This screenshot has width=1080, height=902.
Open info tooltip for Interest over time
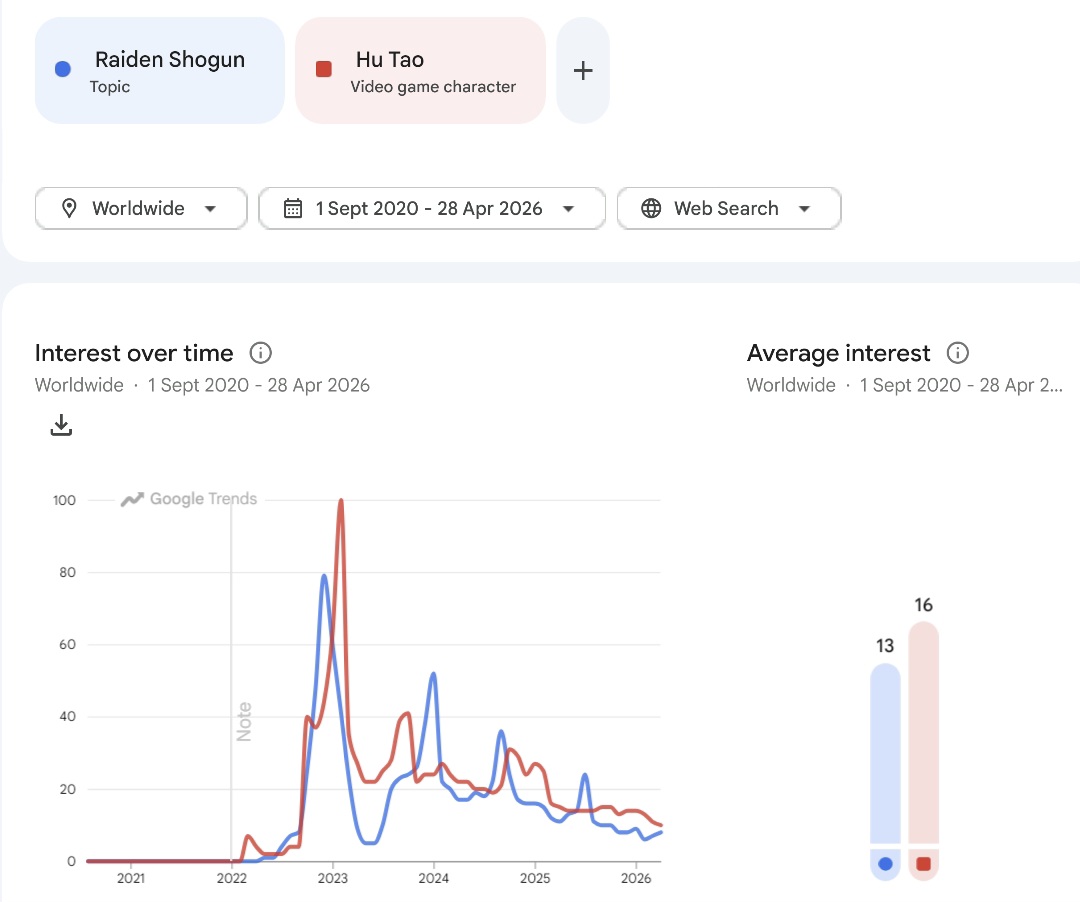click(260, 353)
